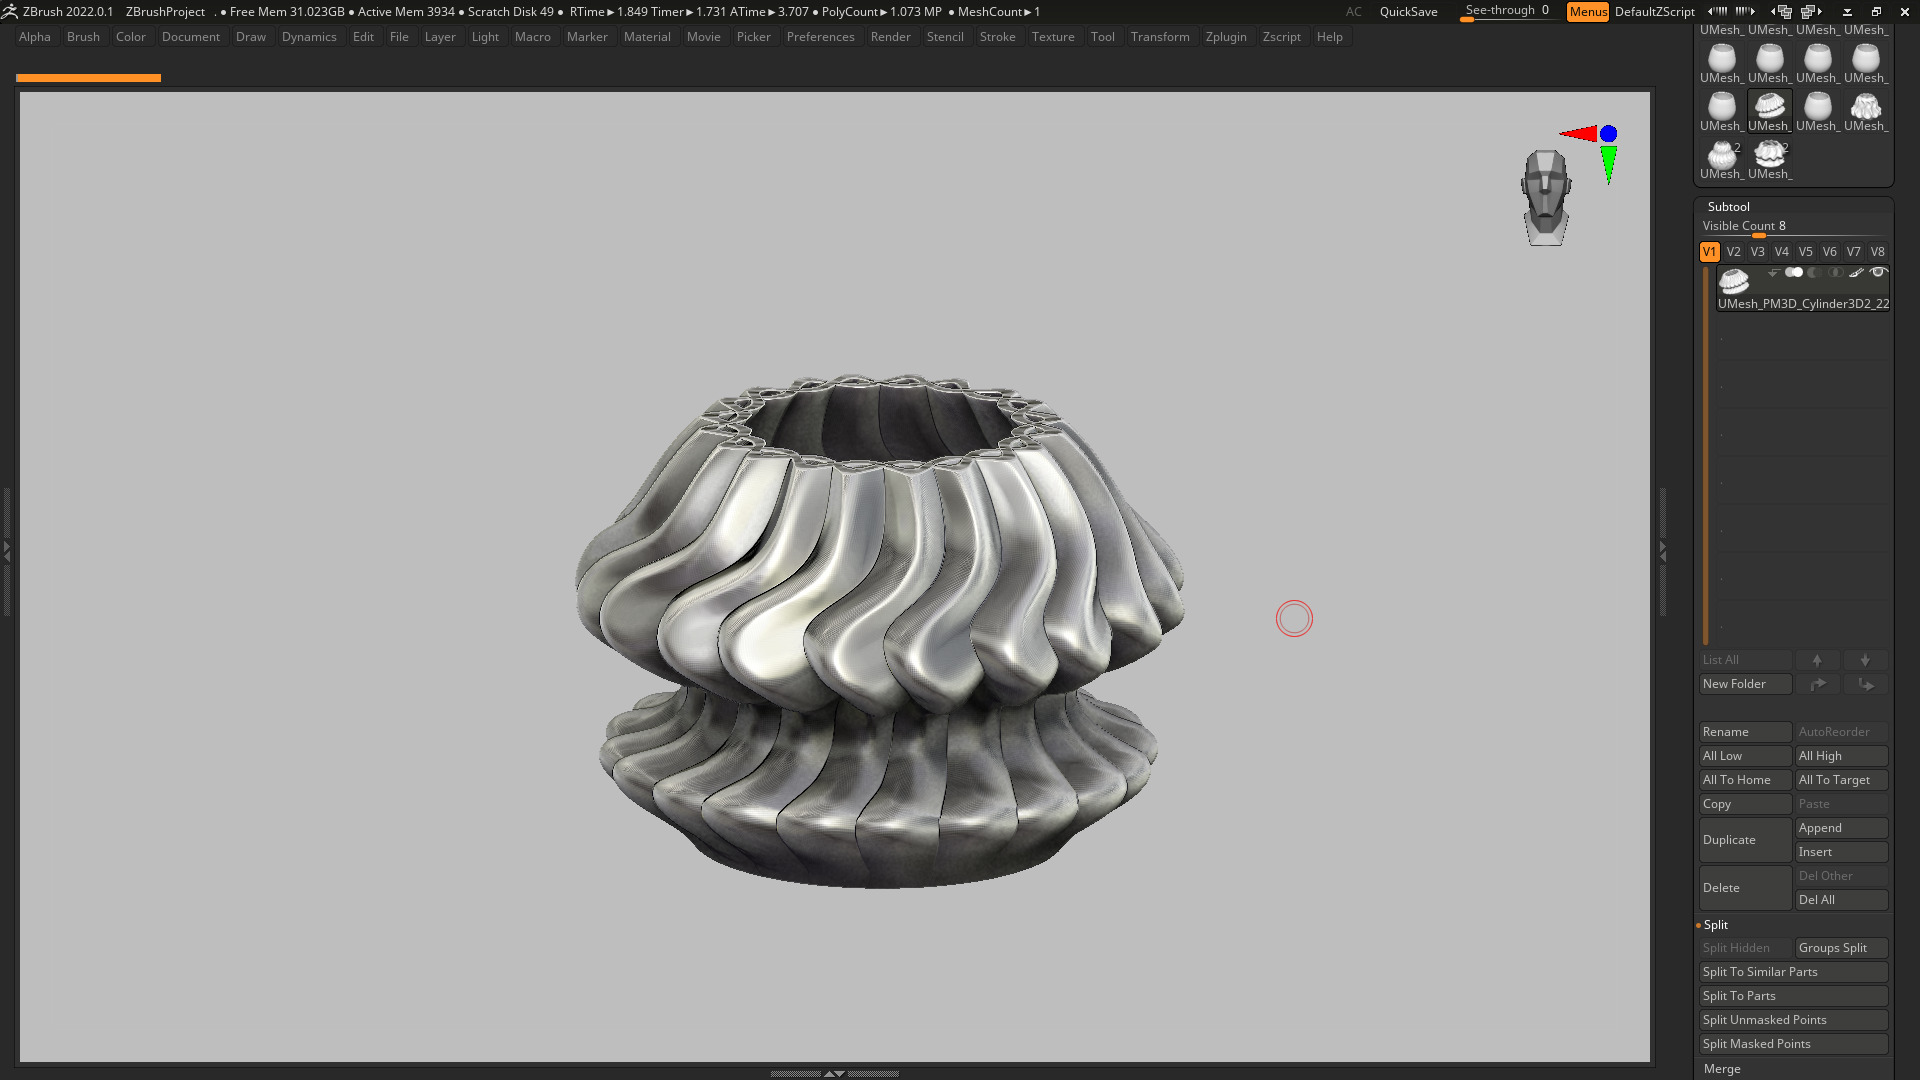1920x1080 pixels.
Task: Click the All To Target button
Action: click(1841, 780)
